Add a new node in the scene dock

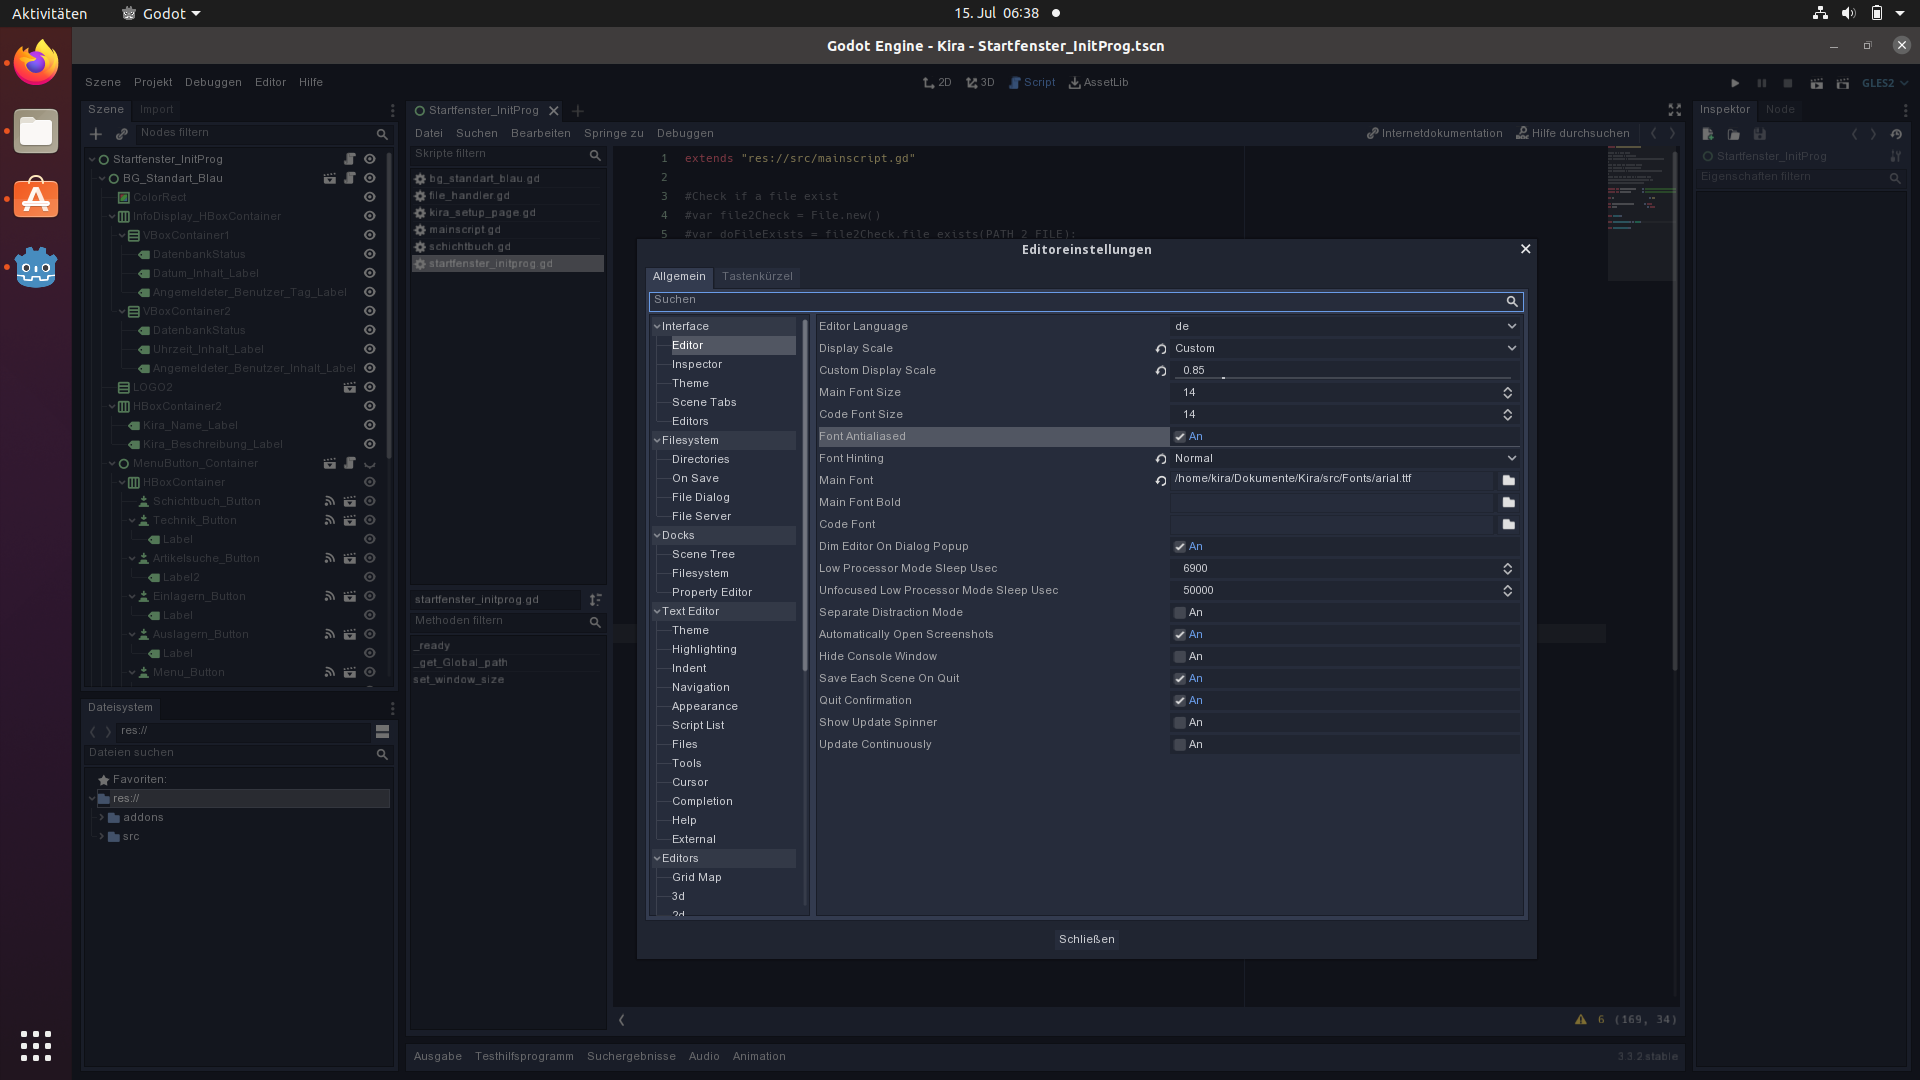[95, 134]
